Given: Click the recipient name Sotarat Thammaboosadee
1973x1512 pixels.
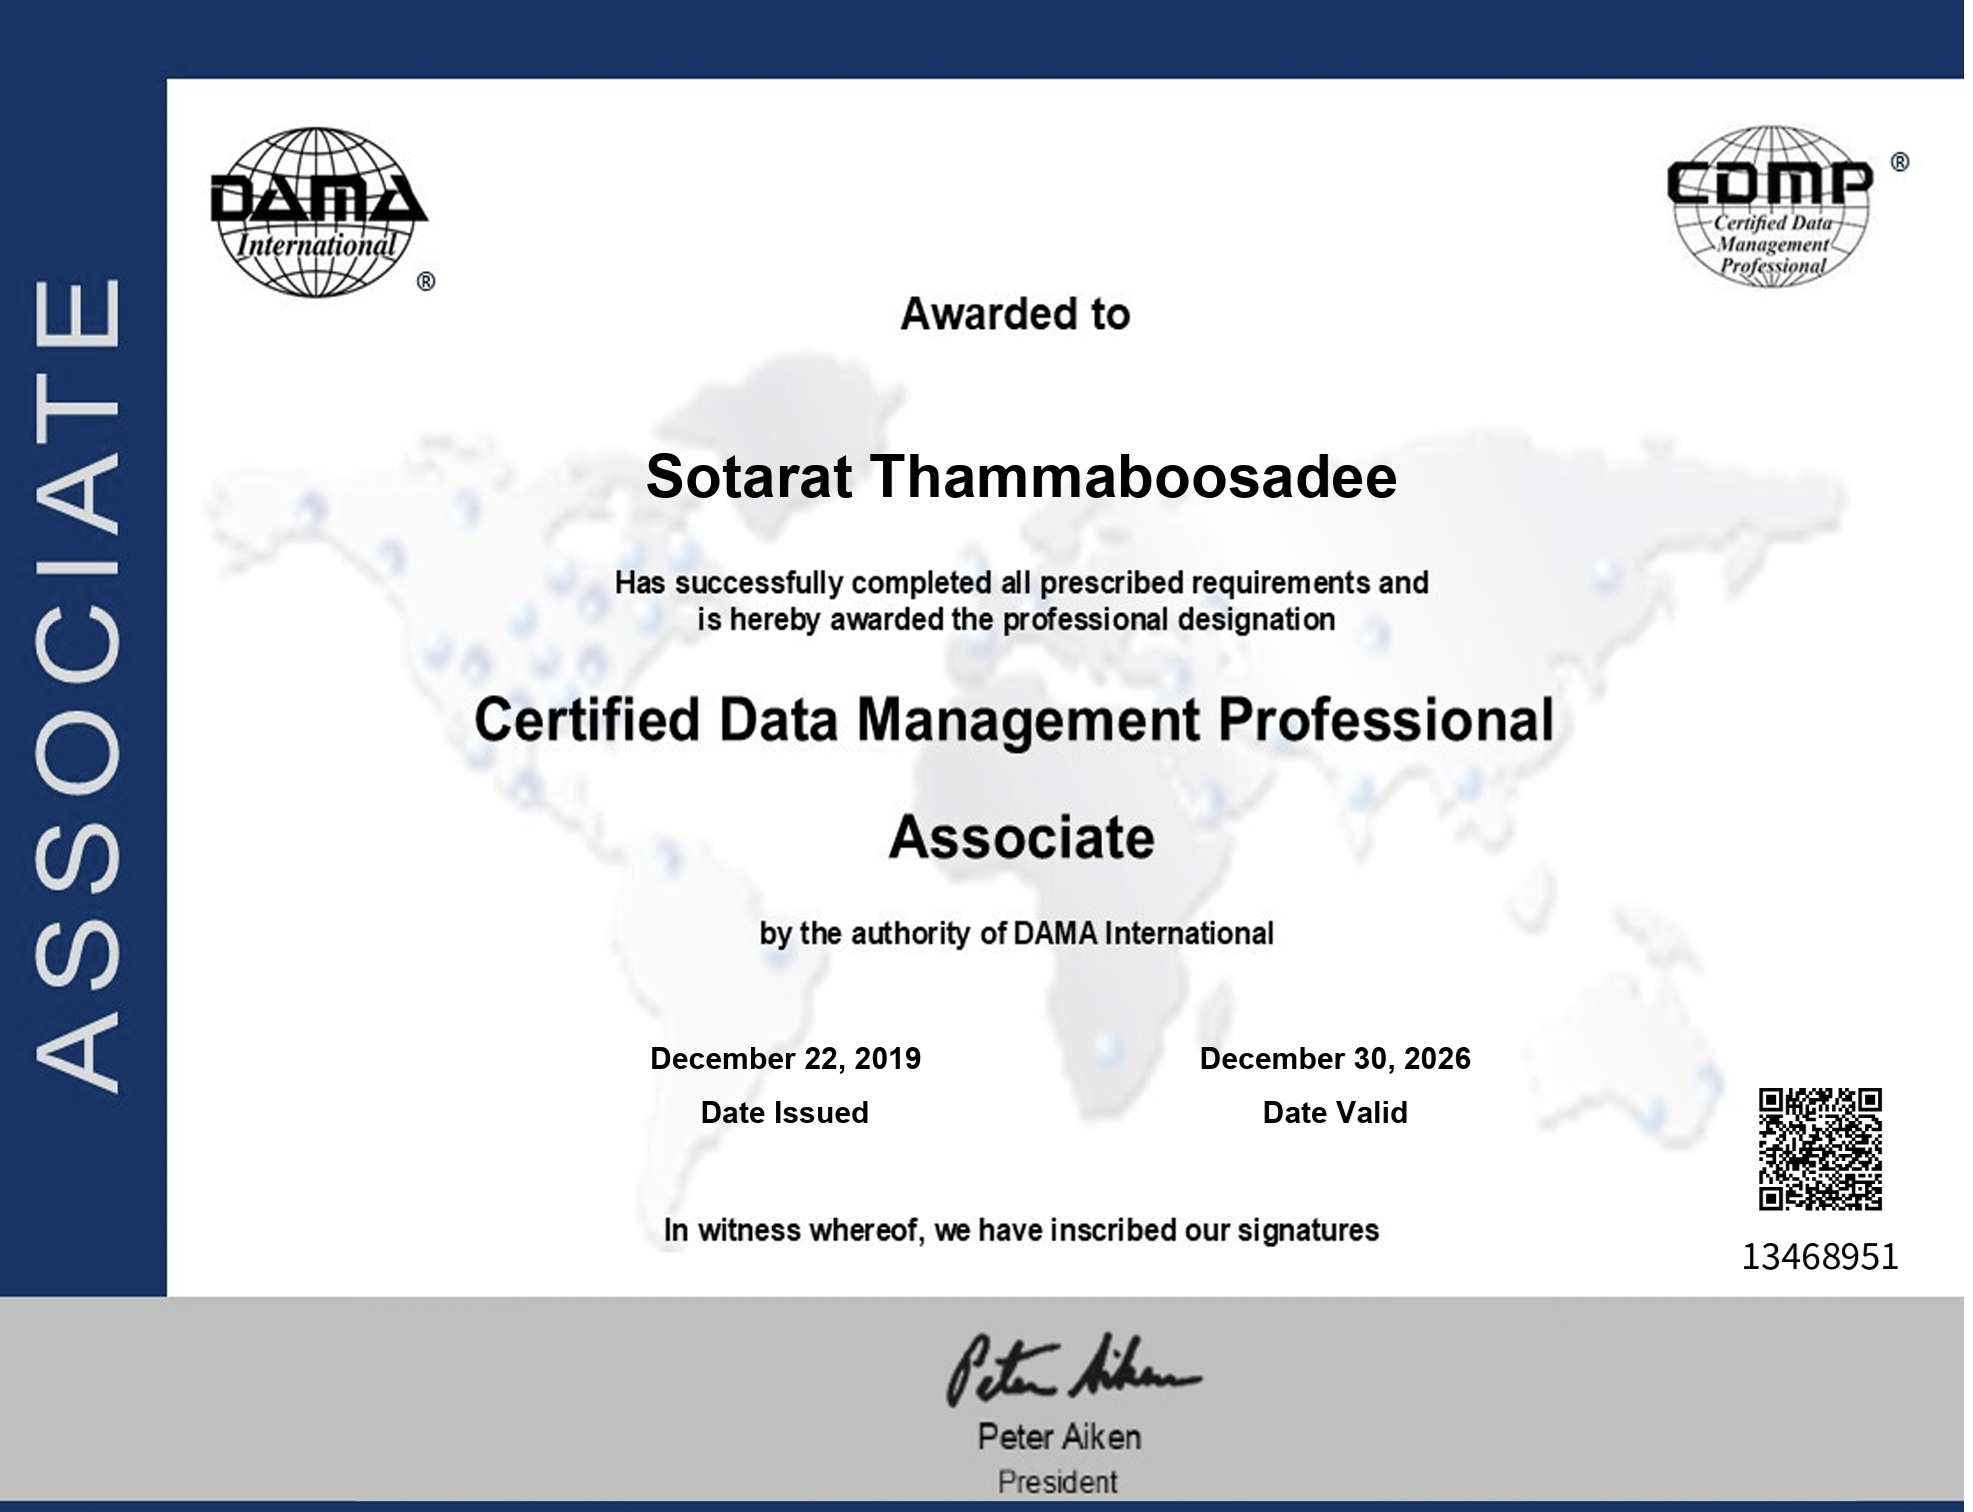Looking at the screenshot, I should 1020,477.
